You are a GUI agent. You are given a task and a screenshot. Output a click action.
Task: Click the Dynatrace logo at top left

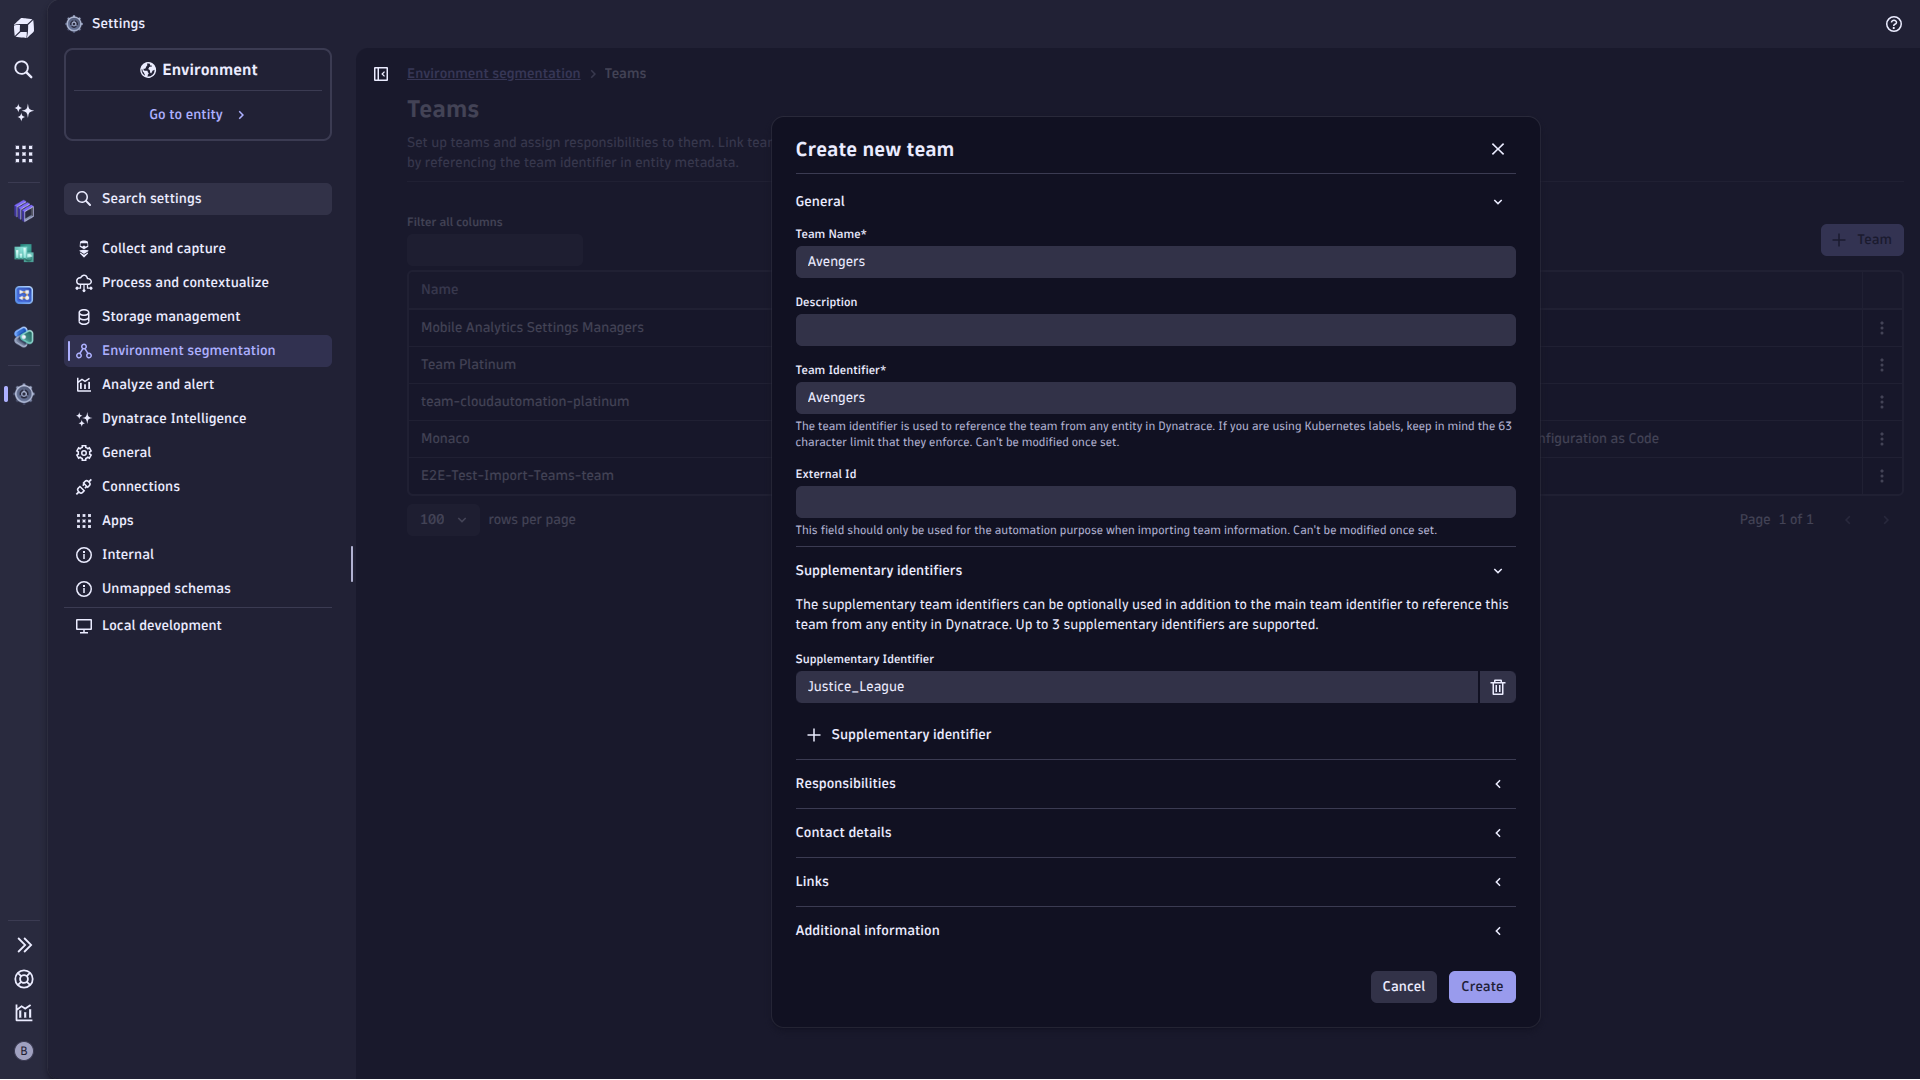point(23,27)
